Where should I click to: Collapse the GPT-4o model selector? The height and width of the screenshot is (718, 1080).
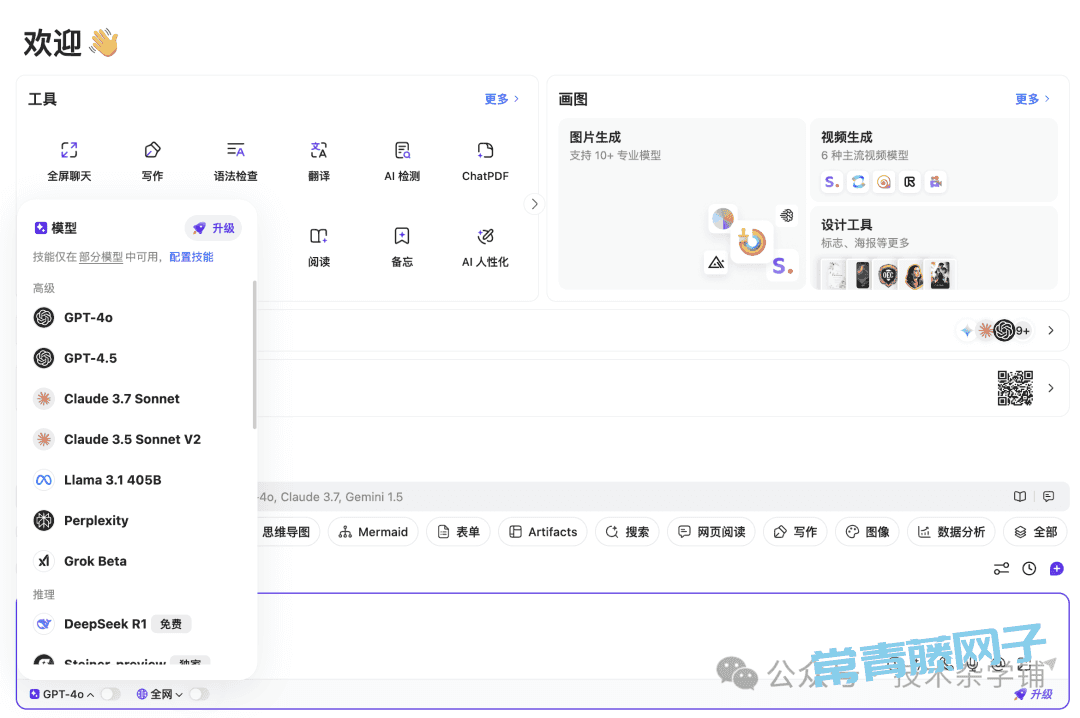click(62, 694)
